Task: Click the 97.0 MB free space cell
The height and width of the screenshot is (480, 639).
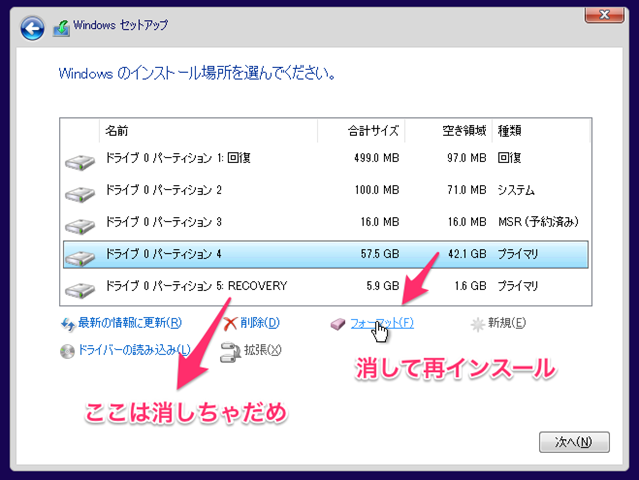Action: coord(467,158)
